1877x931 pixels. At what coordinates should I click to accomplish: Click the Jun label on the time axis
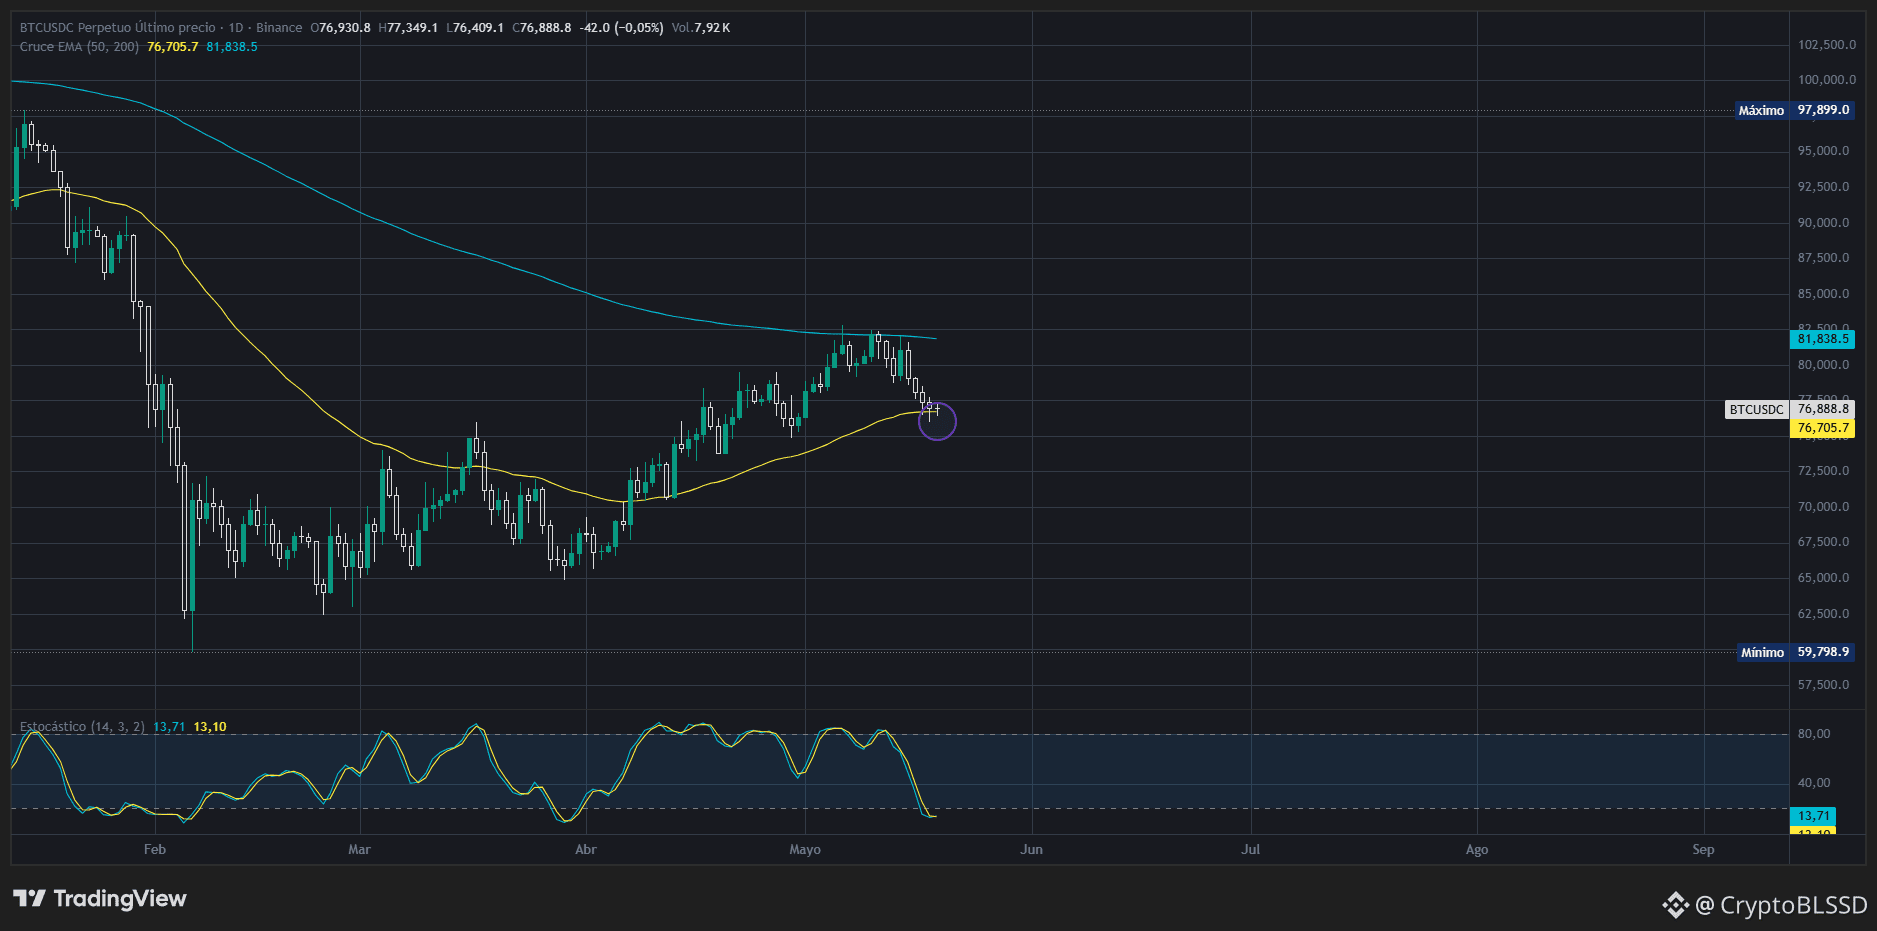1031,849
